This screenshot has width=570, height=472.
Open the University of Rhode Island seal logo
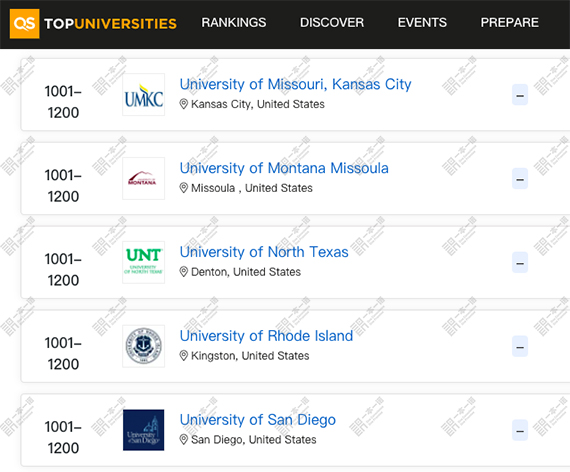[x=144, y=346]
